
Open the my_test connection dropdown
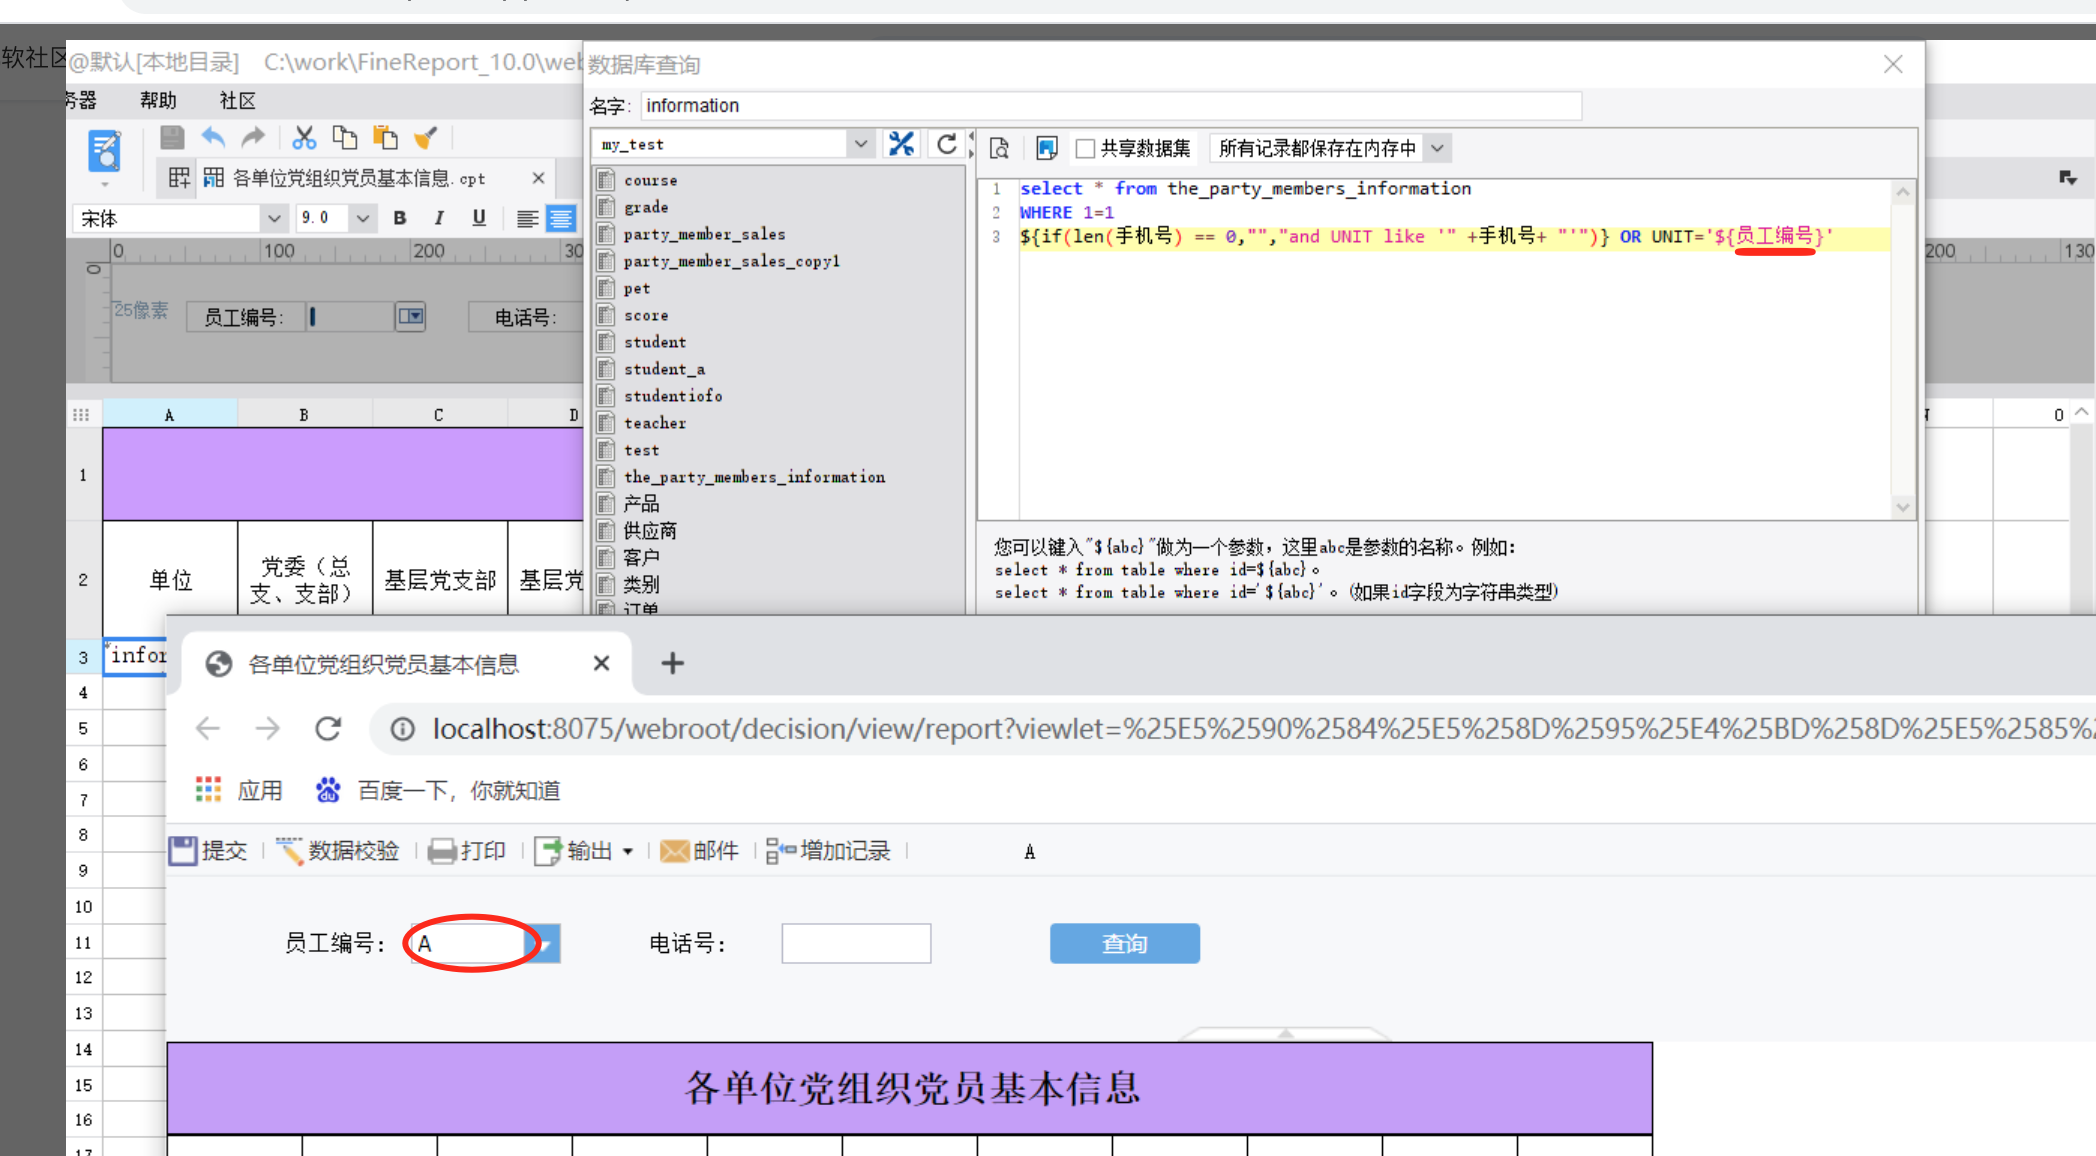click(x=735, y=145)
